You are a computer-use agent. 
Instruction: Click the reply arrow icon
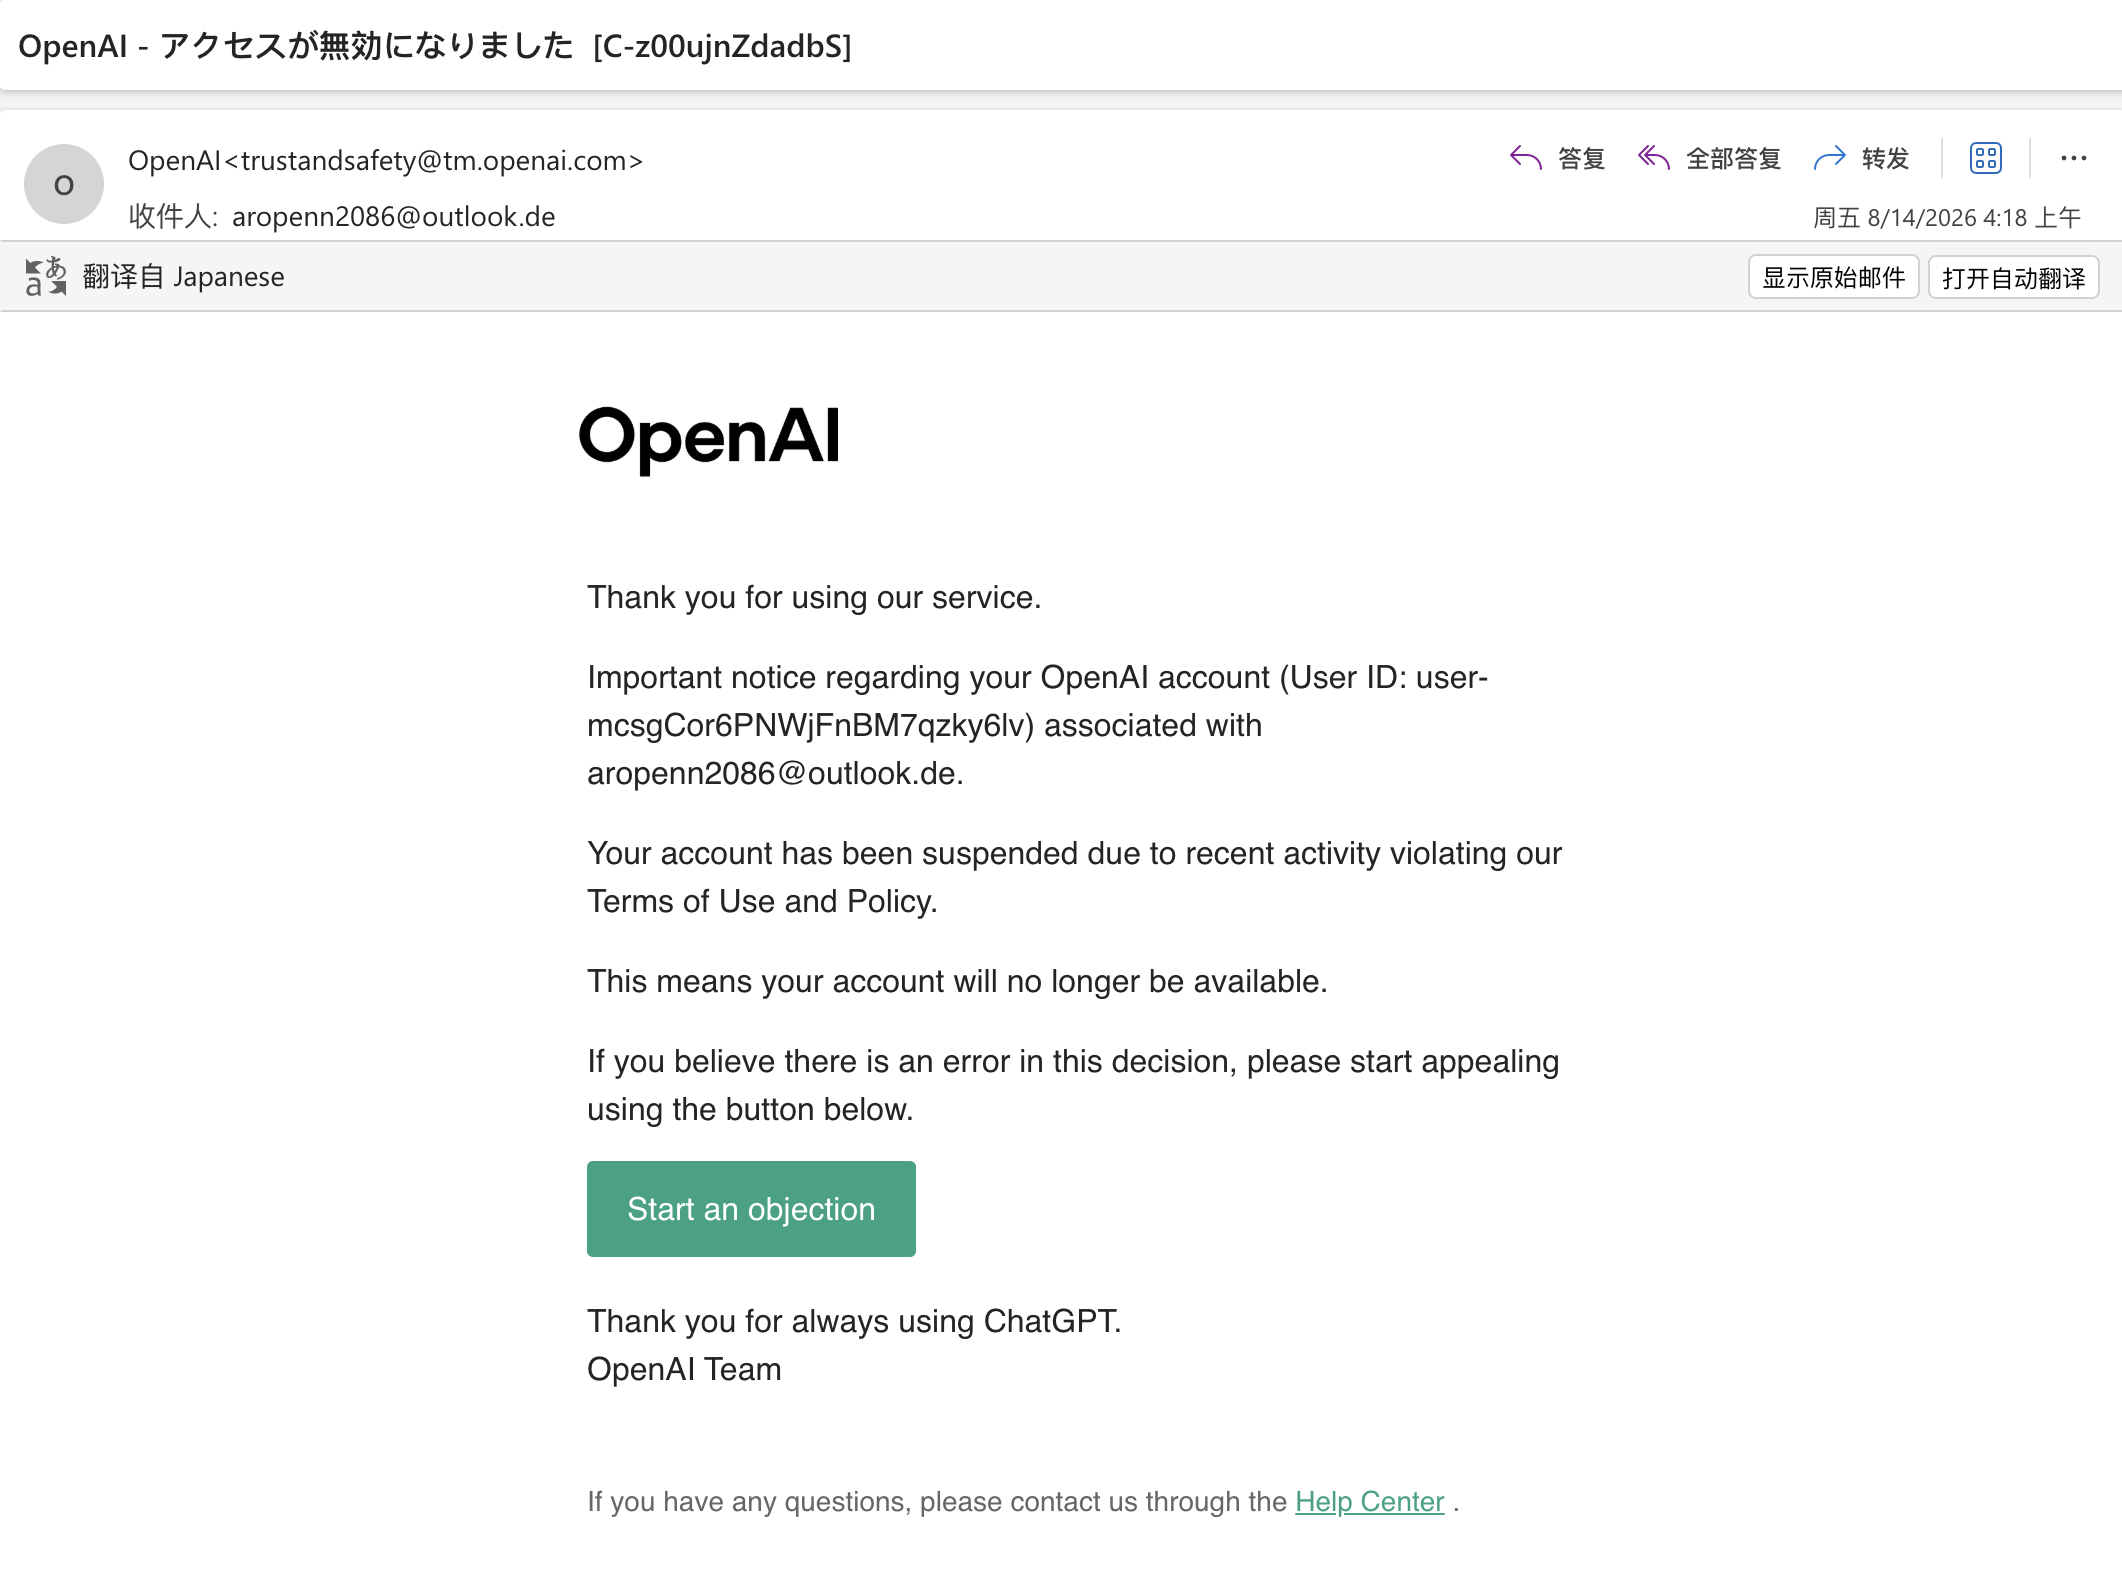[x=1525, y=158]
